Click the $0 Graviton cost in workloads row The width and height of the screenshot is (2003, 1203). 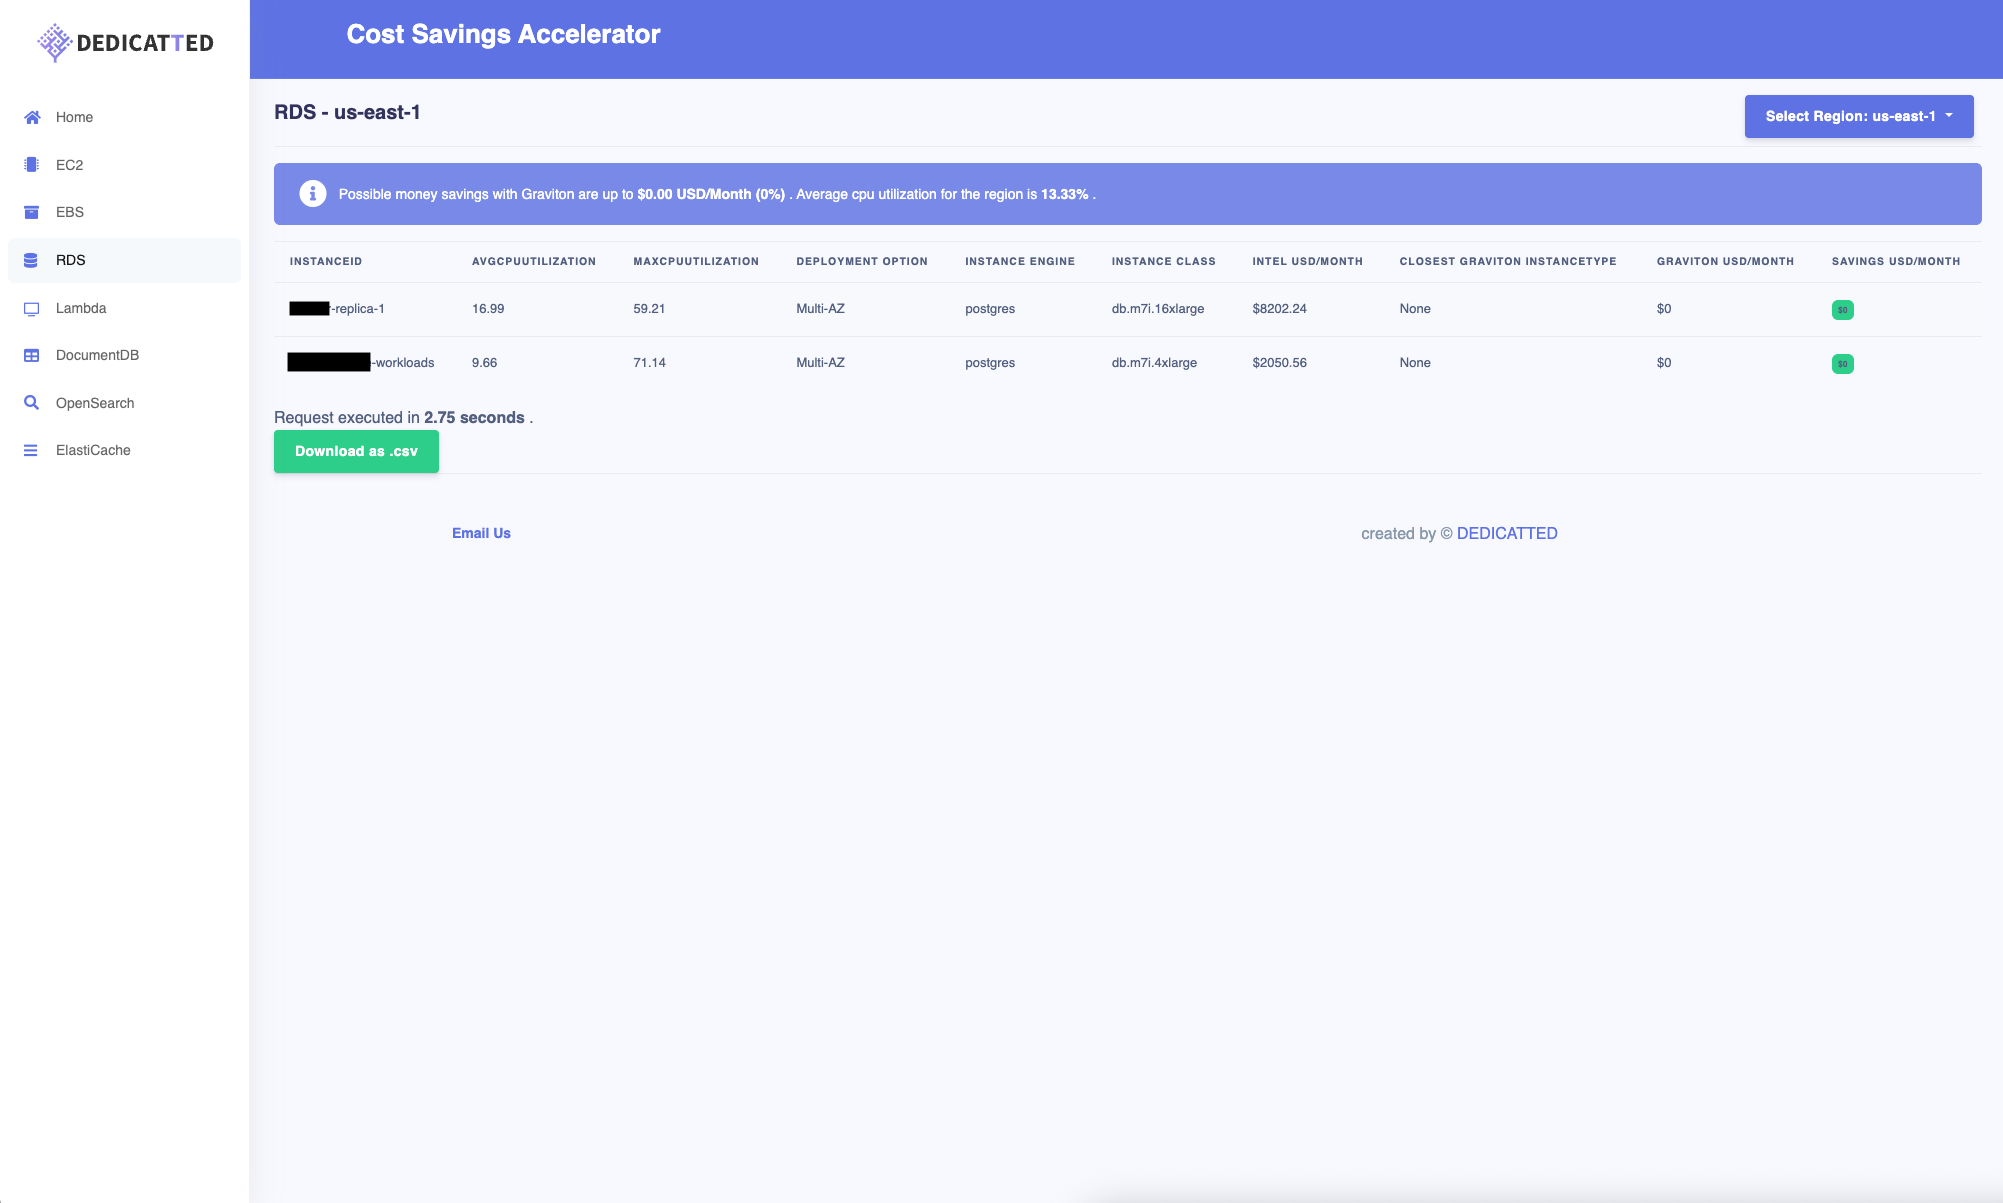(x=1664, y=363)
